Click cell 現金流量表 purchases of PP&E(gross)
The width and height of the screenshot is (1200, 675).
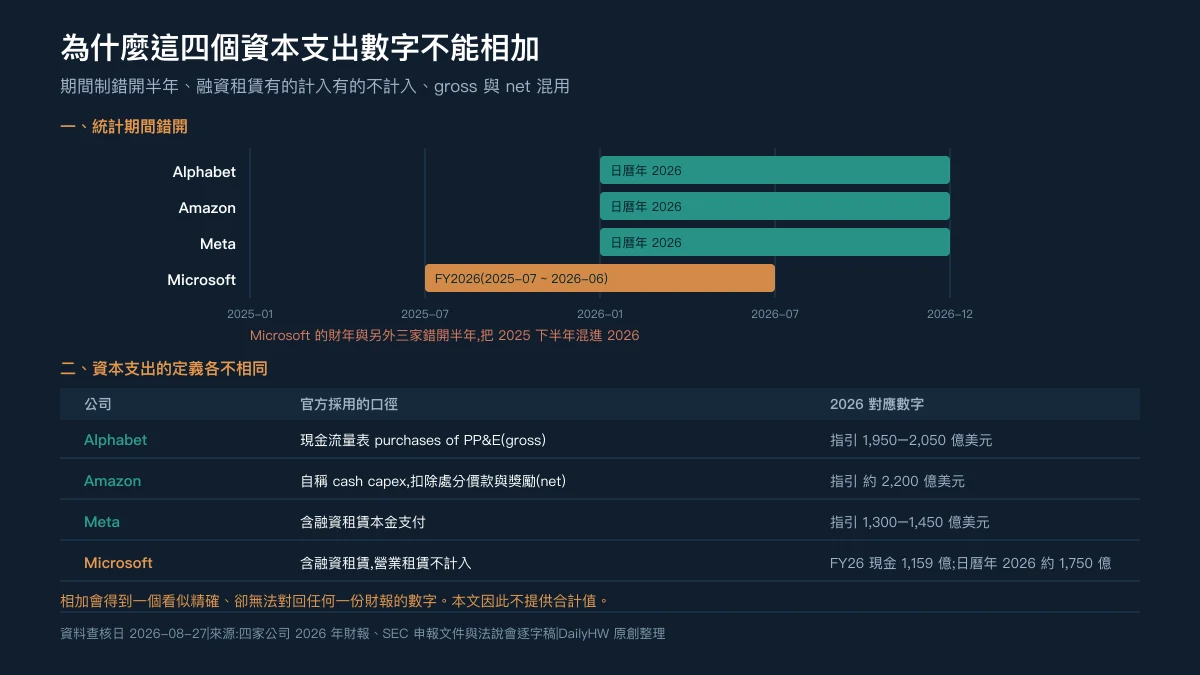click(x=423, y=440)
